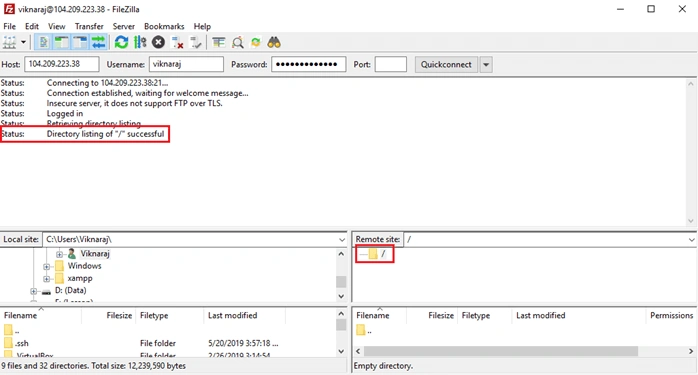Click the Remote site path field
The width and height of the screenshot is (698, 375).
(546, 240)
